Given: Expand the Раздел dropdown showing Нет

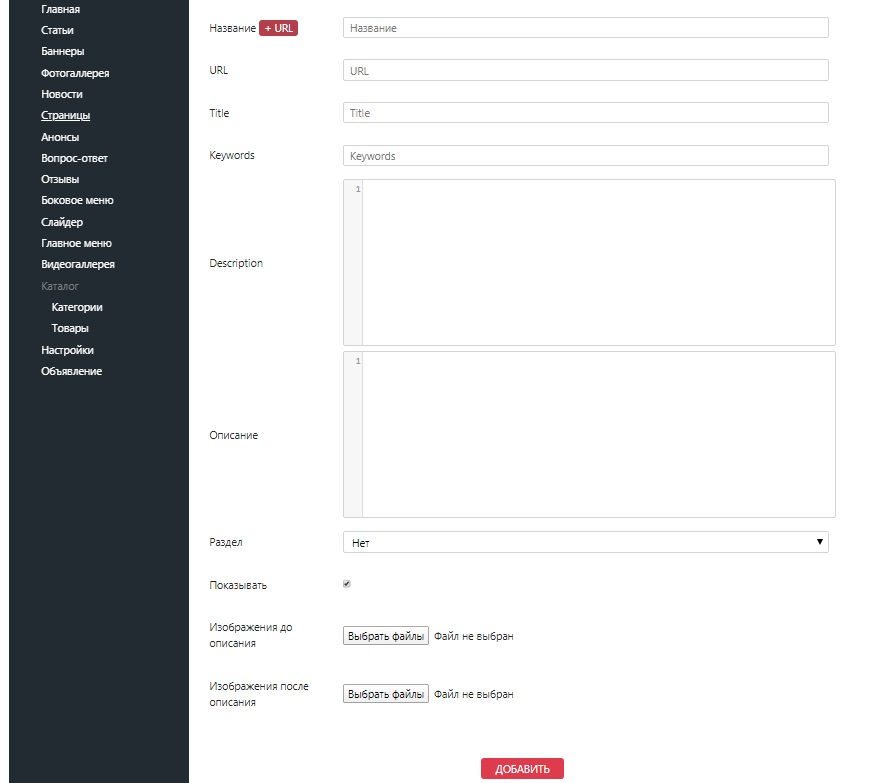Looking at the screenshot, I should pos(585,542).
